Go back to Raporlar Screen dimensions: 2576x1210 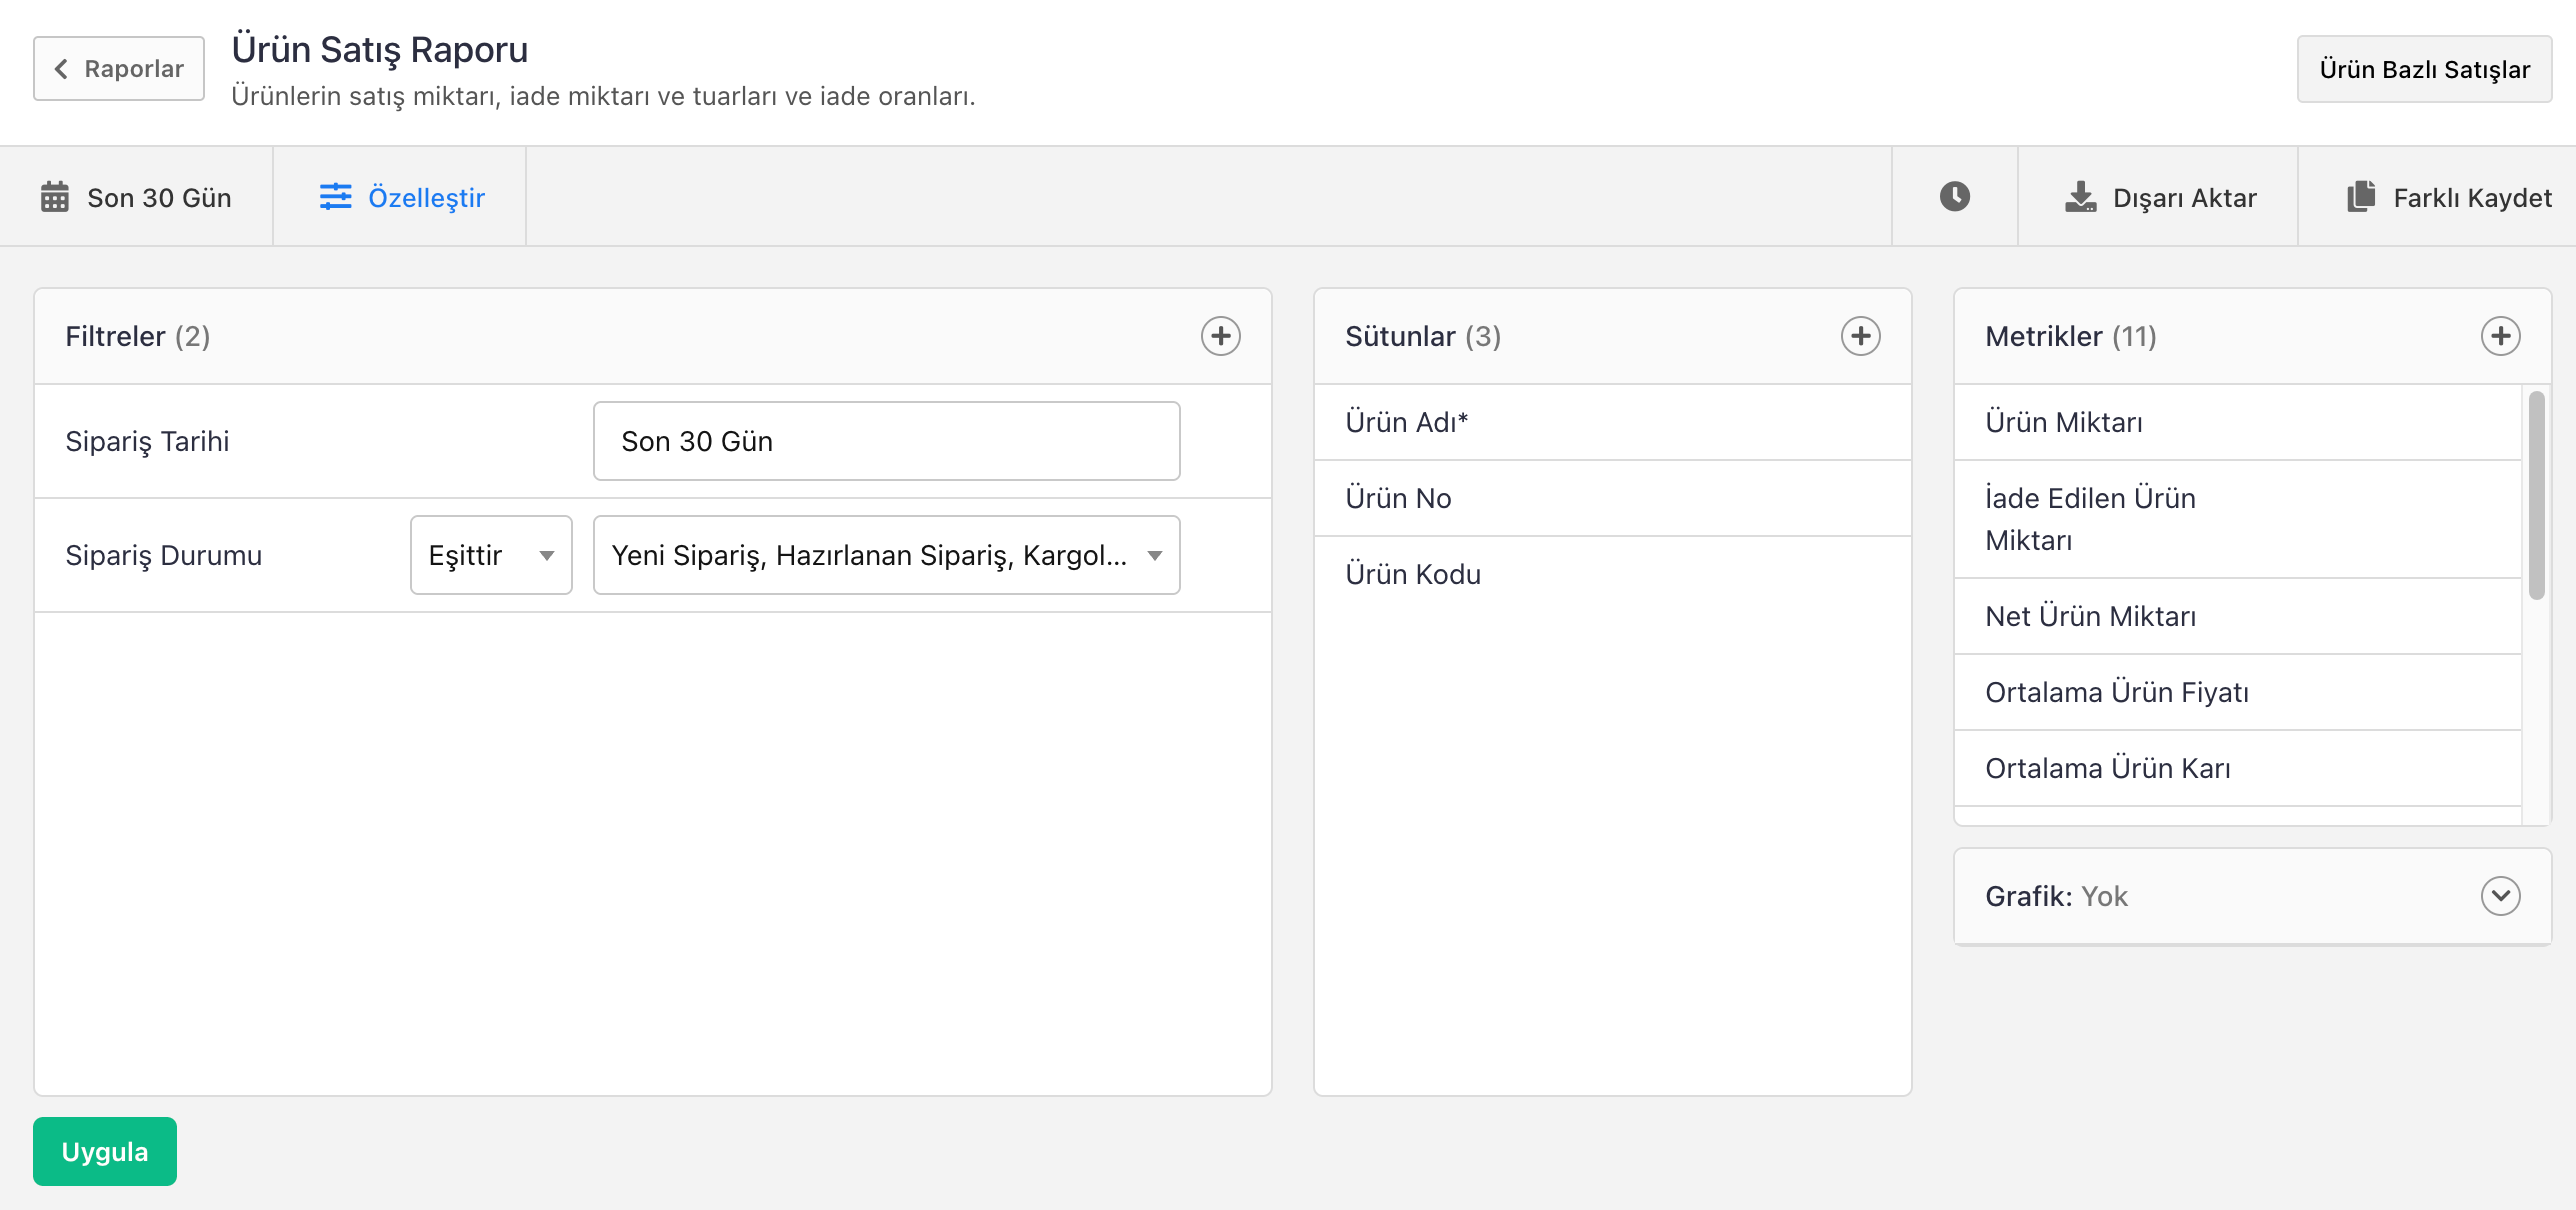[119, 69]
